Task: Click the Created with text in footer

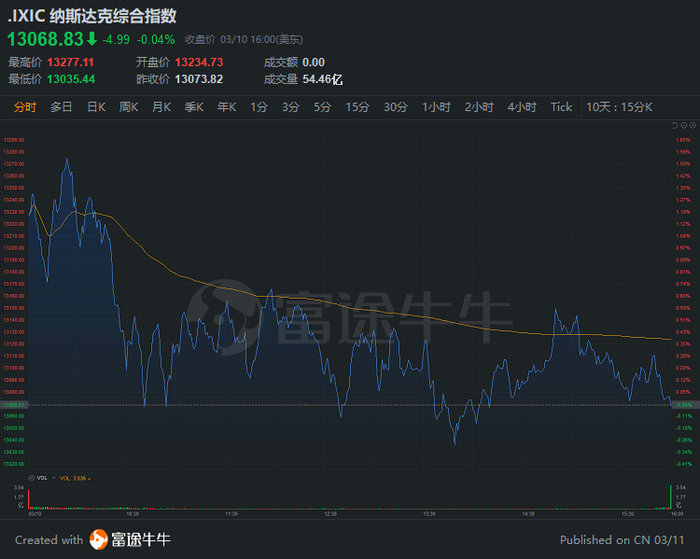Action: point(49,540)
